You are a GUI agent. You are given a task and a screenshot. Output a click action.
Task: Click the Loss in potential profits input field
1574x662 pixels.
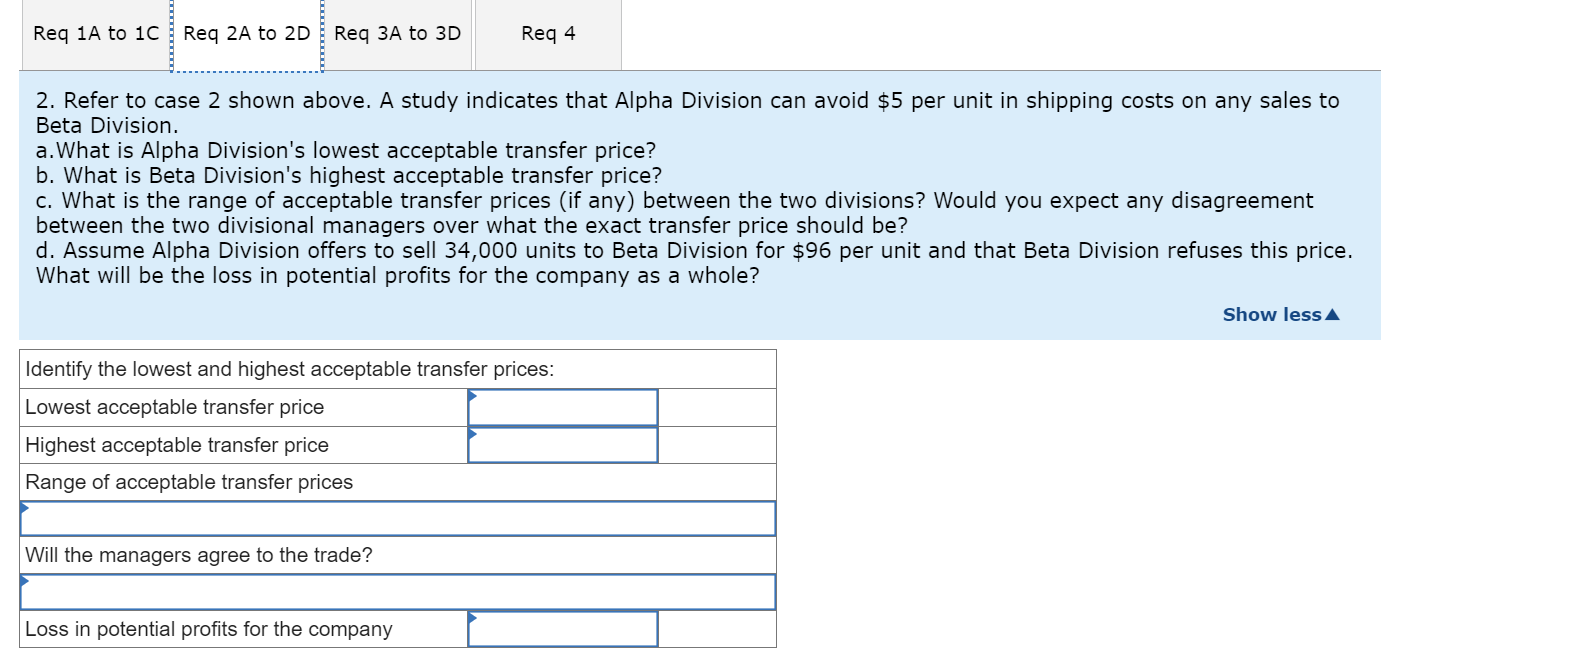[562, 629]
